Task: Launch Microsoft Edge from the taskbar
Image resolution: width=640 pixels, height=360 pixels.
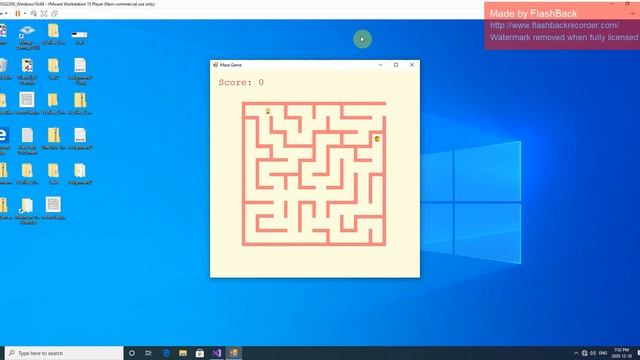Action: (166, 353)
